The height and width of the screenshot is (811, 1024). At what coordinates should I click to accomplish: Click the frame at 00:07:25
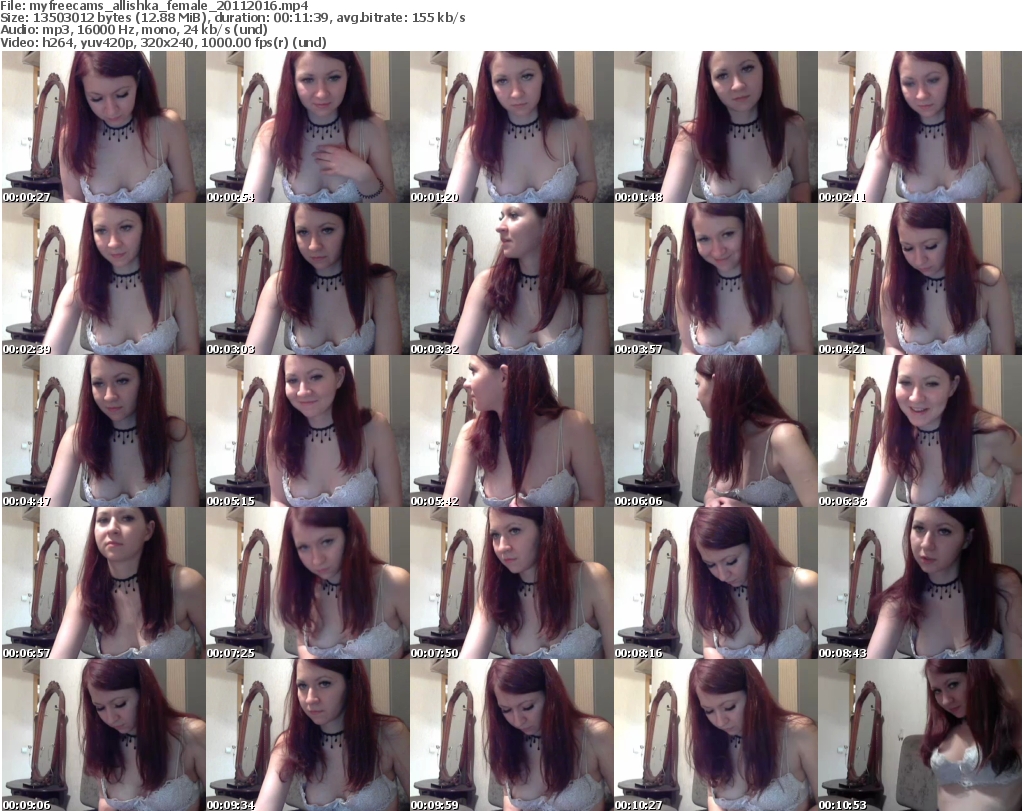click(x=307, y=583)
